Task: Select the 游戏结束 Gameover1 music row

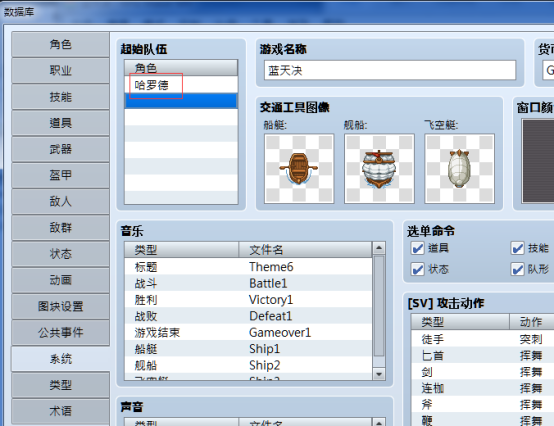Action: [x=248, y=332]
